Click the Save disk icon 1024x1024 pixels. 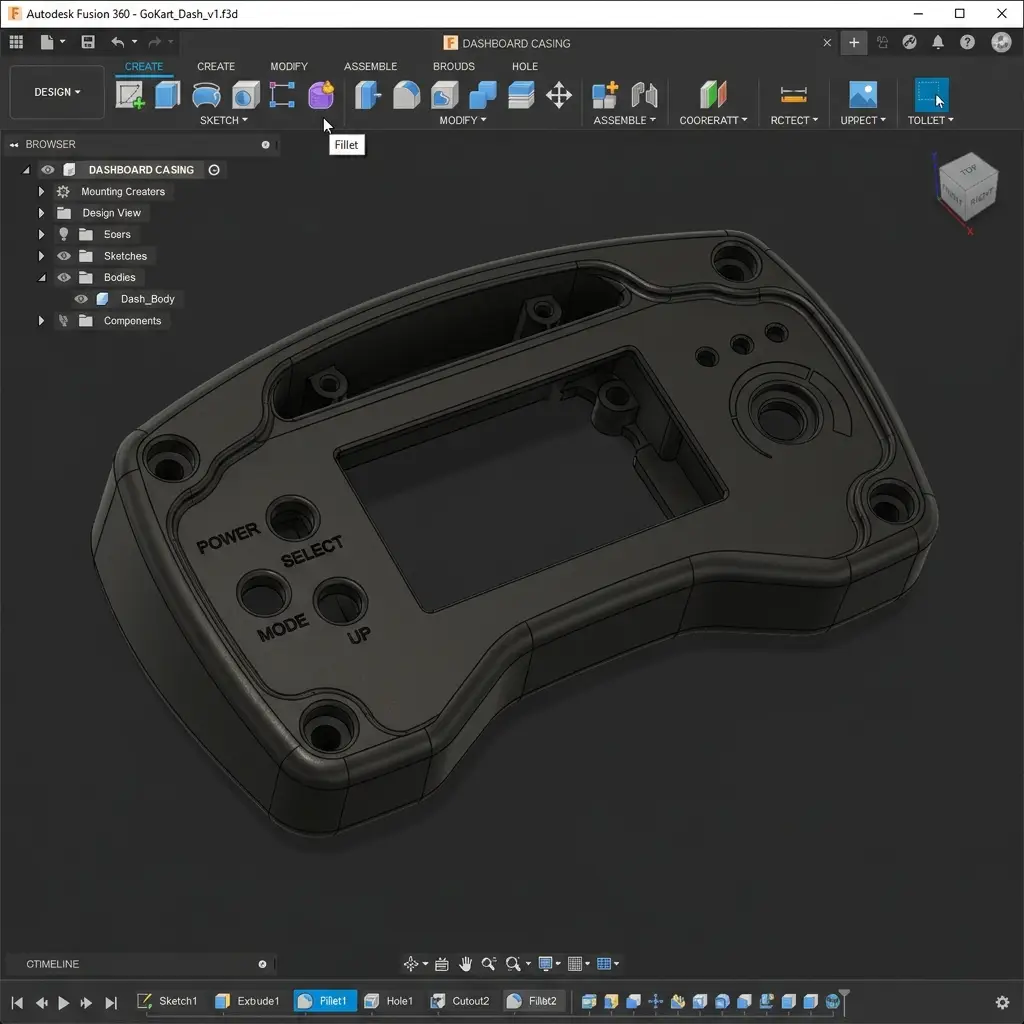tap(88, 42)
